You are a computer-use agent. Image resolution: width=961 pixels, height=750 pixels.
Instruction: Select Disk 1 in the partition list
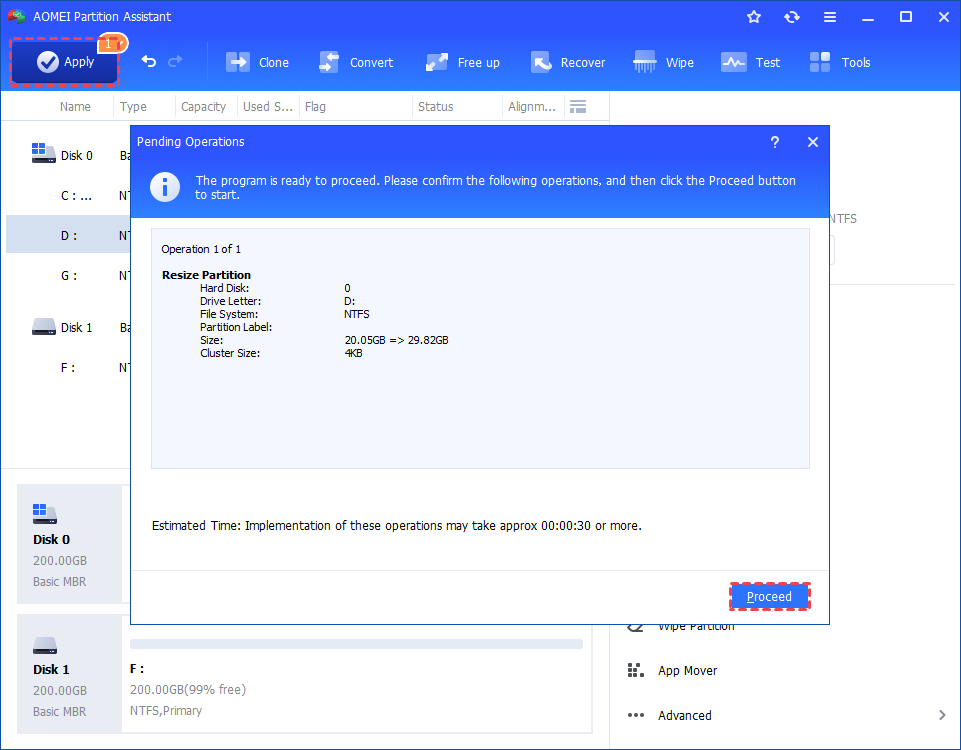click(69, 328)
